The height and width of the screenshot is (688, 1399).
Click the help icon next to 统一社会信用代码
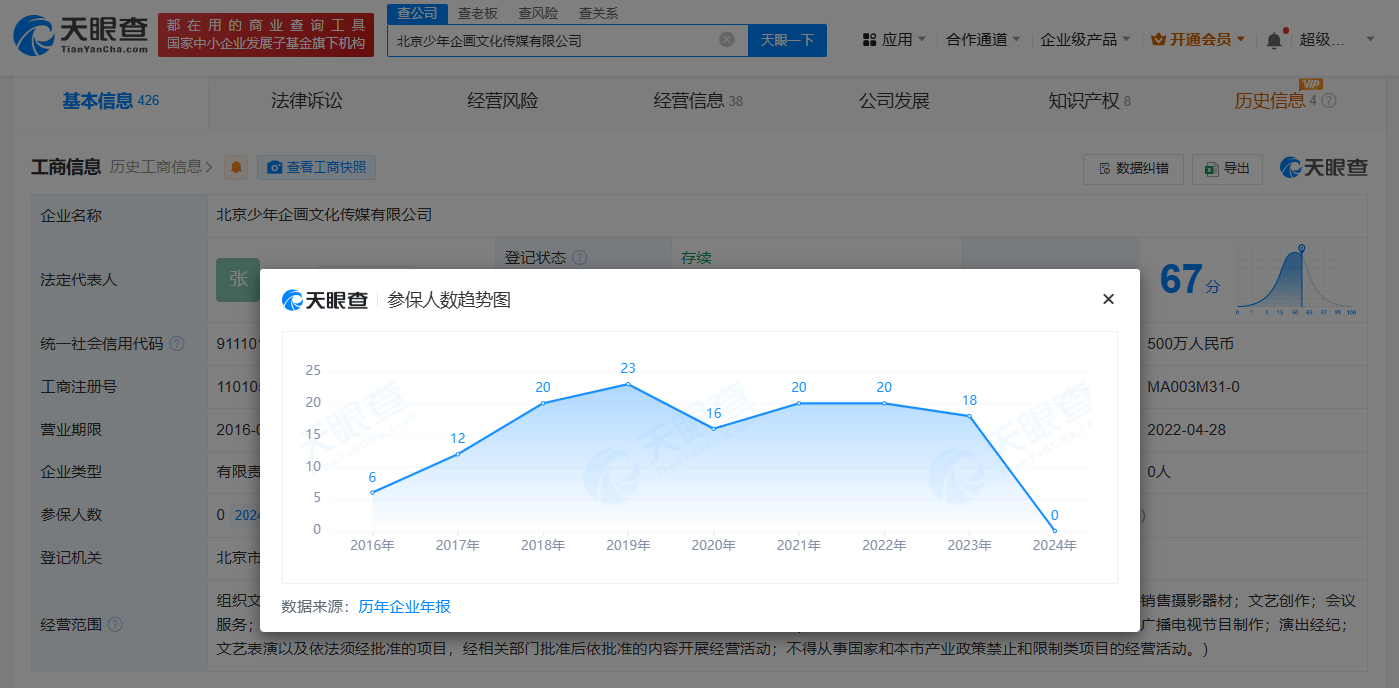tap(177, 344)
